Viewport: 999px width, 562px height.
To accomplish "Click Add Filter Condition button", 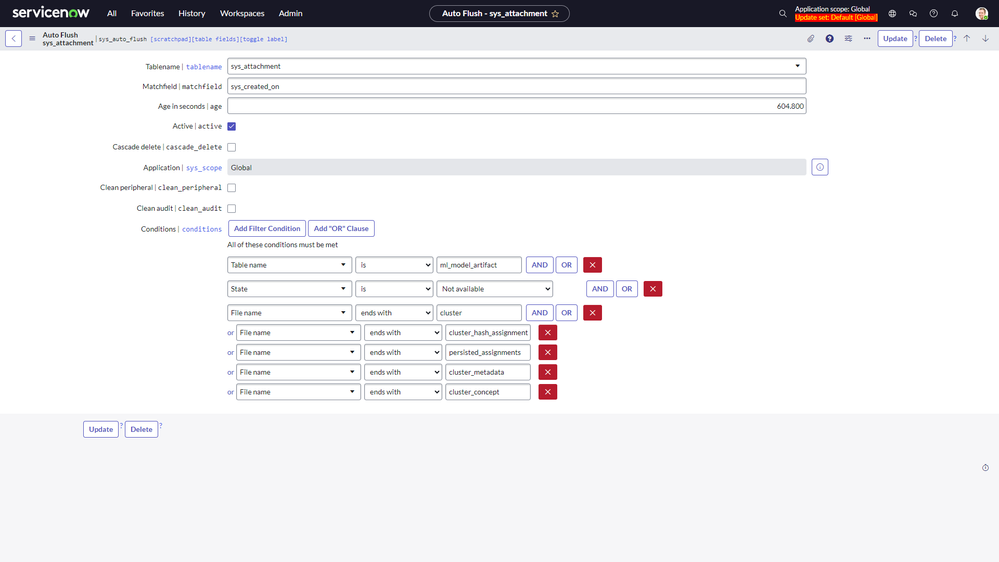I will pyautogui.click(x=267, y=228).
